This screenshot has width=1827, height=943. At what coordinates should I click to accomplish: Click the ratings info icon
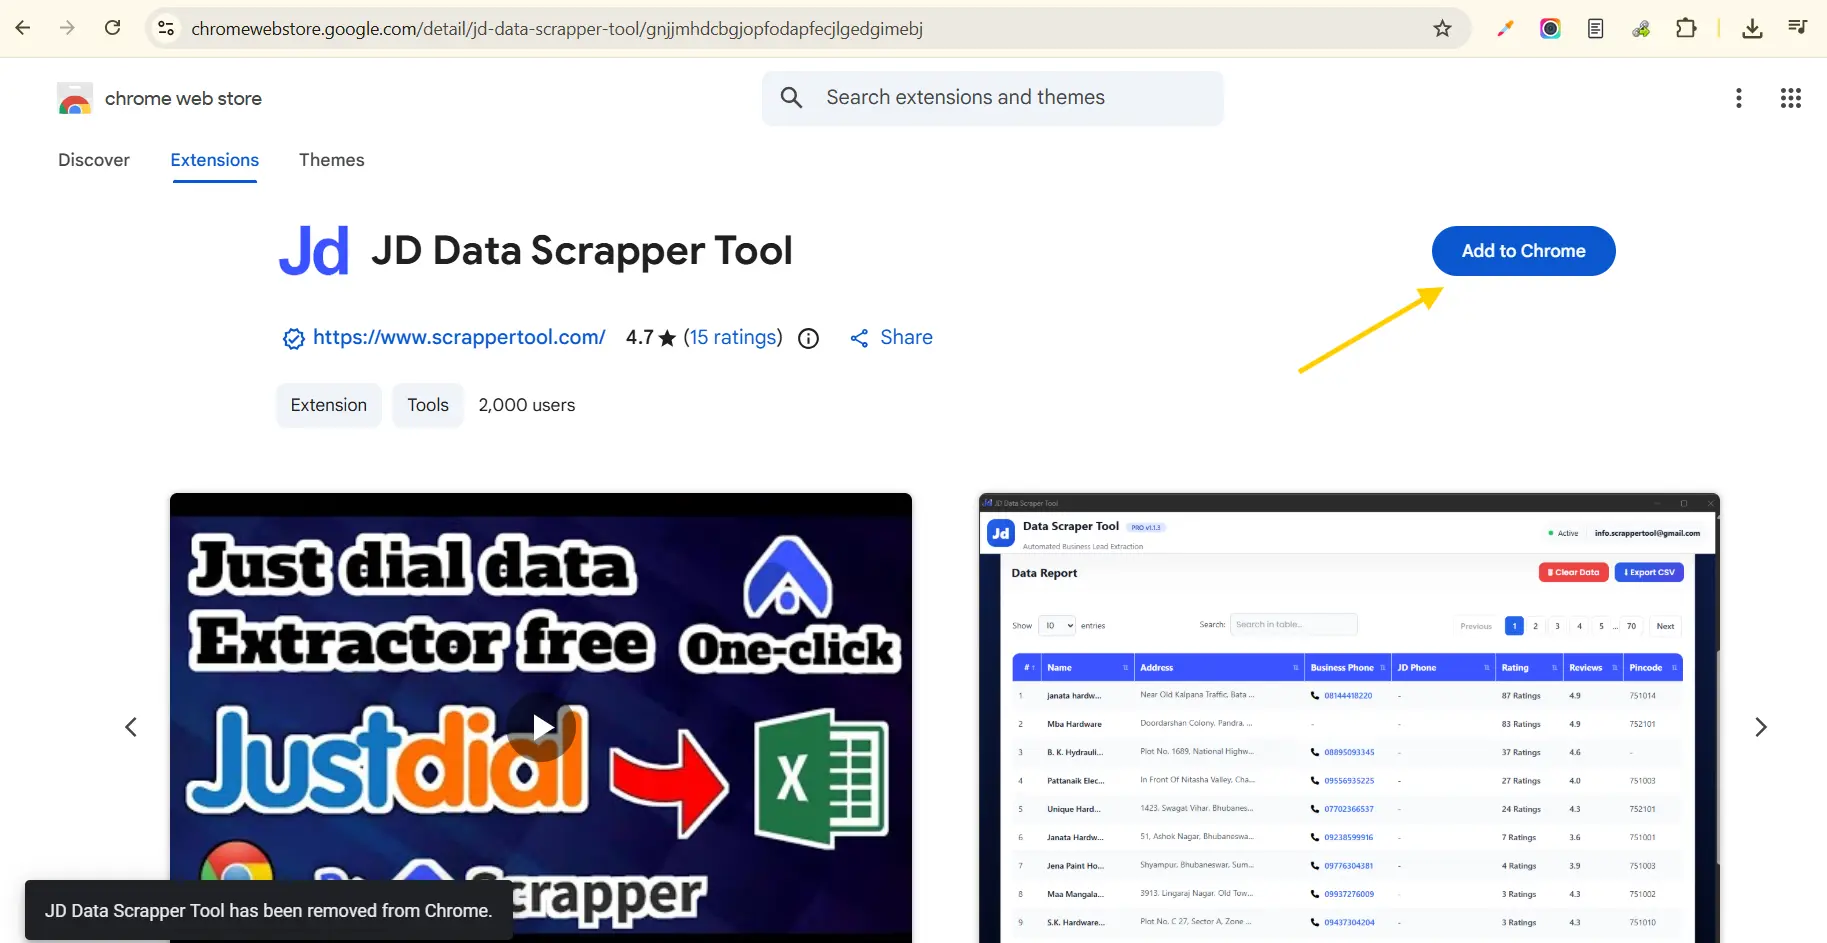pyautogui.click(x=808, y=338)
